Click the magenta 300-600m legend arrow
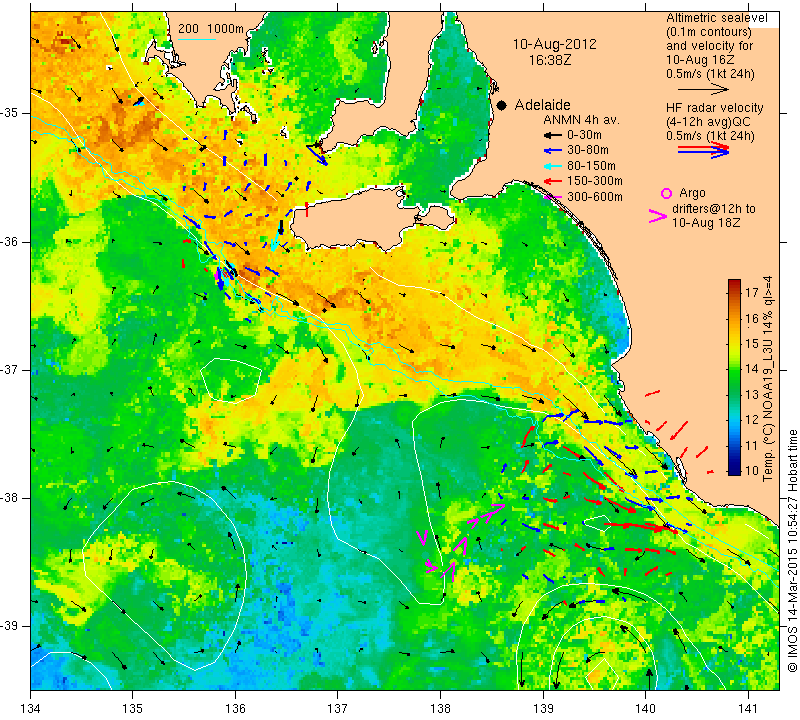 pyautogui.click(x=552, y=196)
